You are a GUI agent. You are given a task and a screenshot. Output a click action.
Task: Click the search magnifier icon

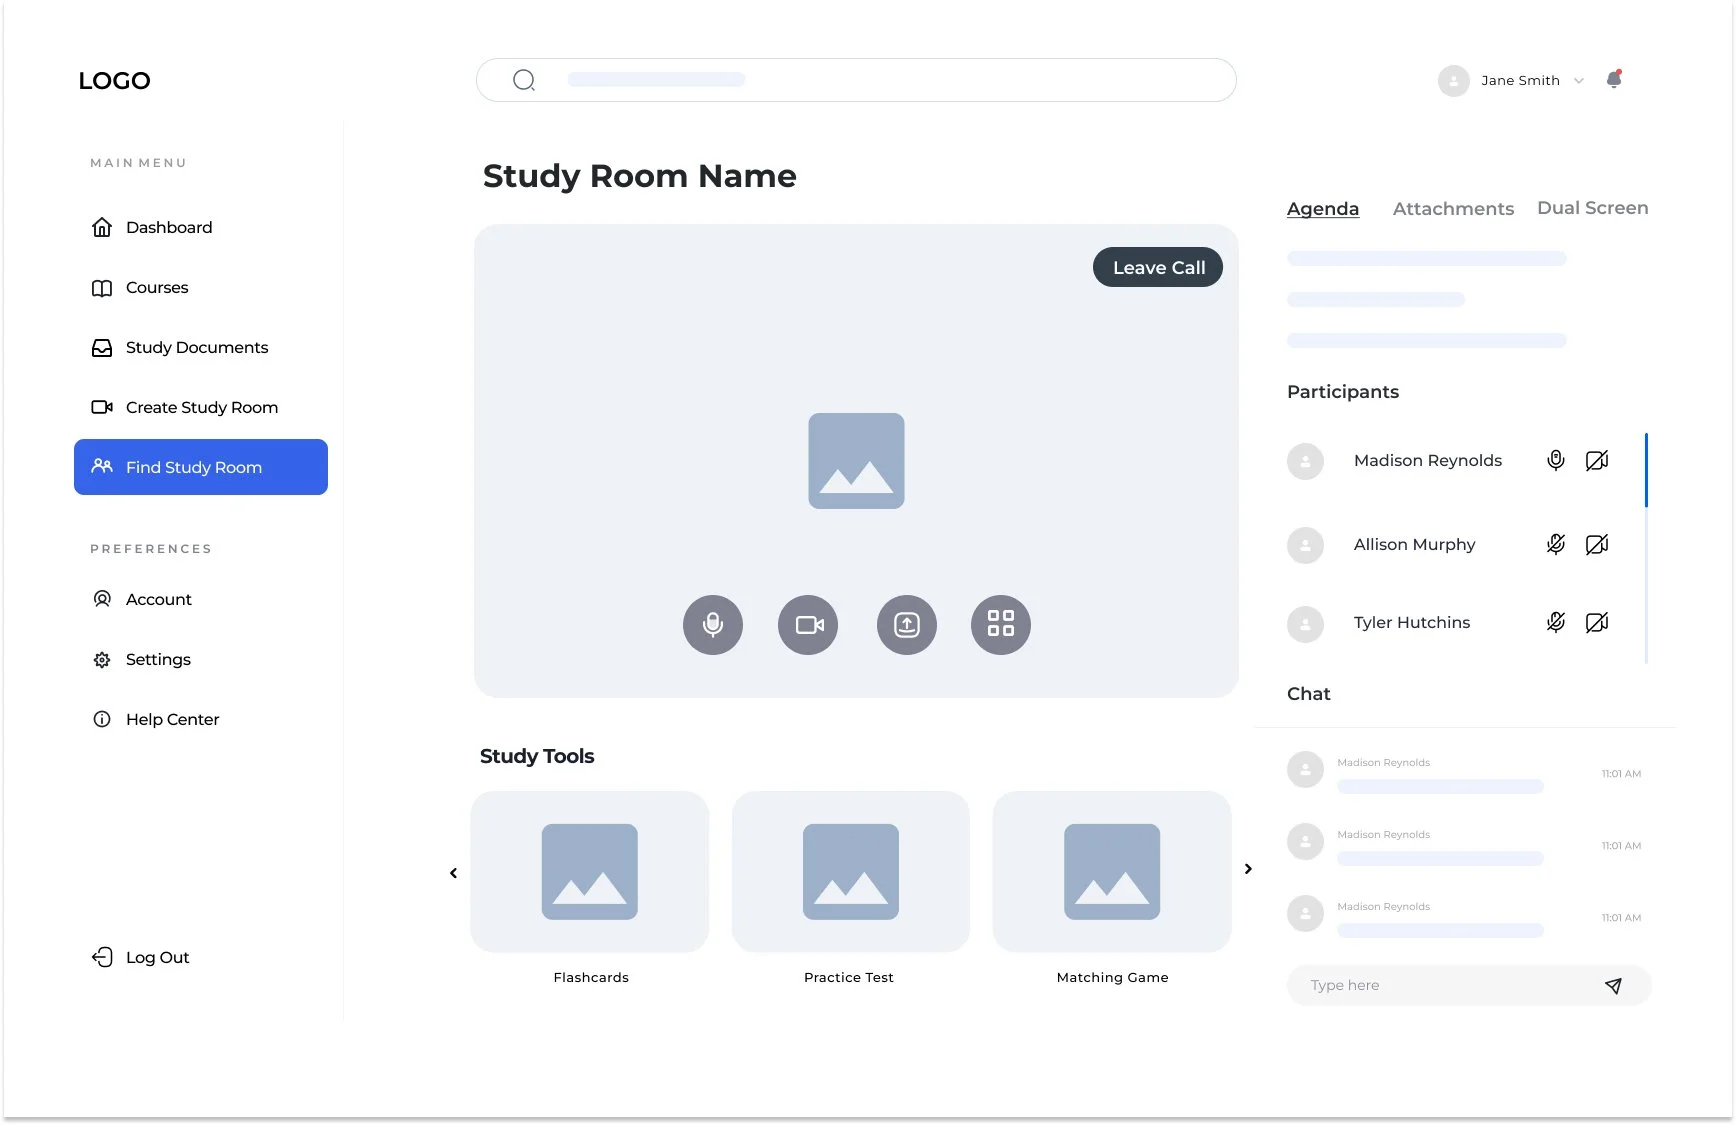[x=524, y=80]
